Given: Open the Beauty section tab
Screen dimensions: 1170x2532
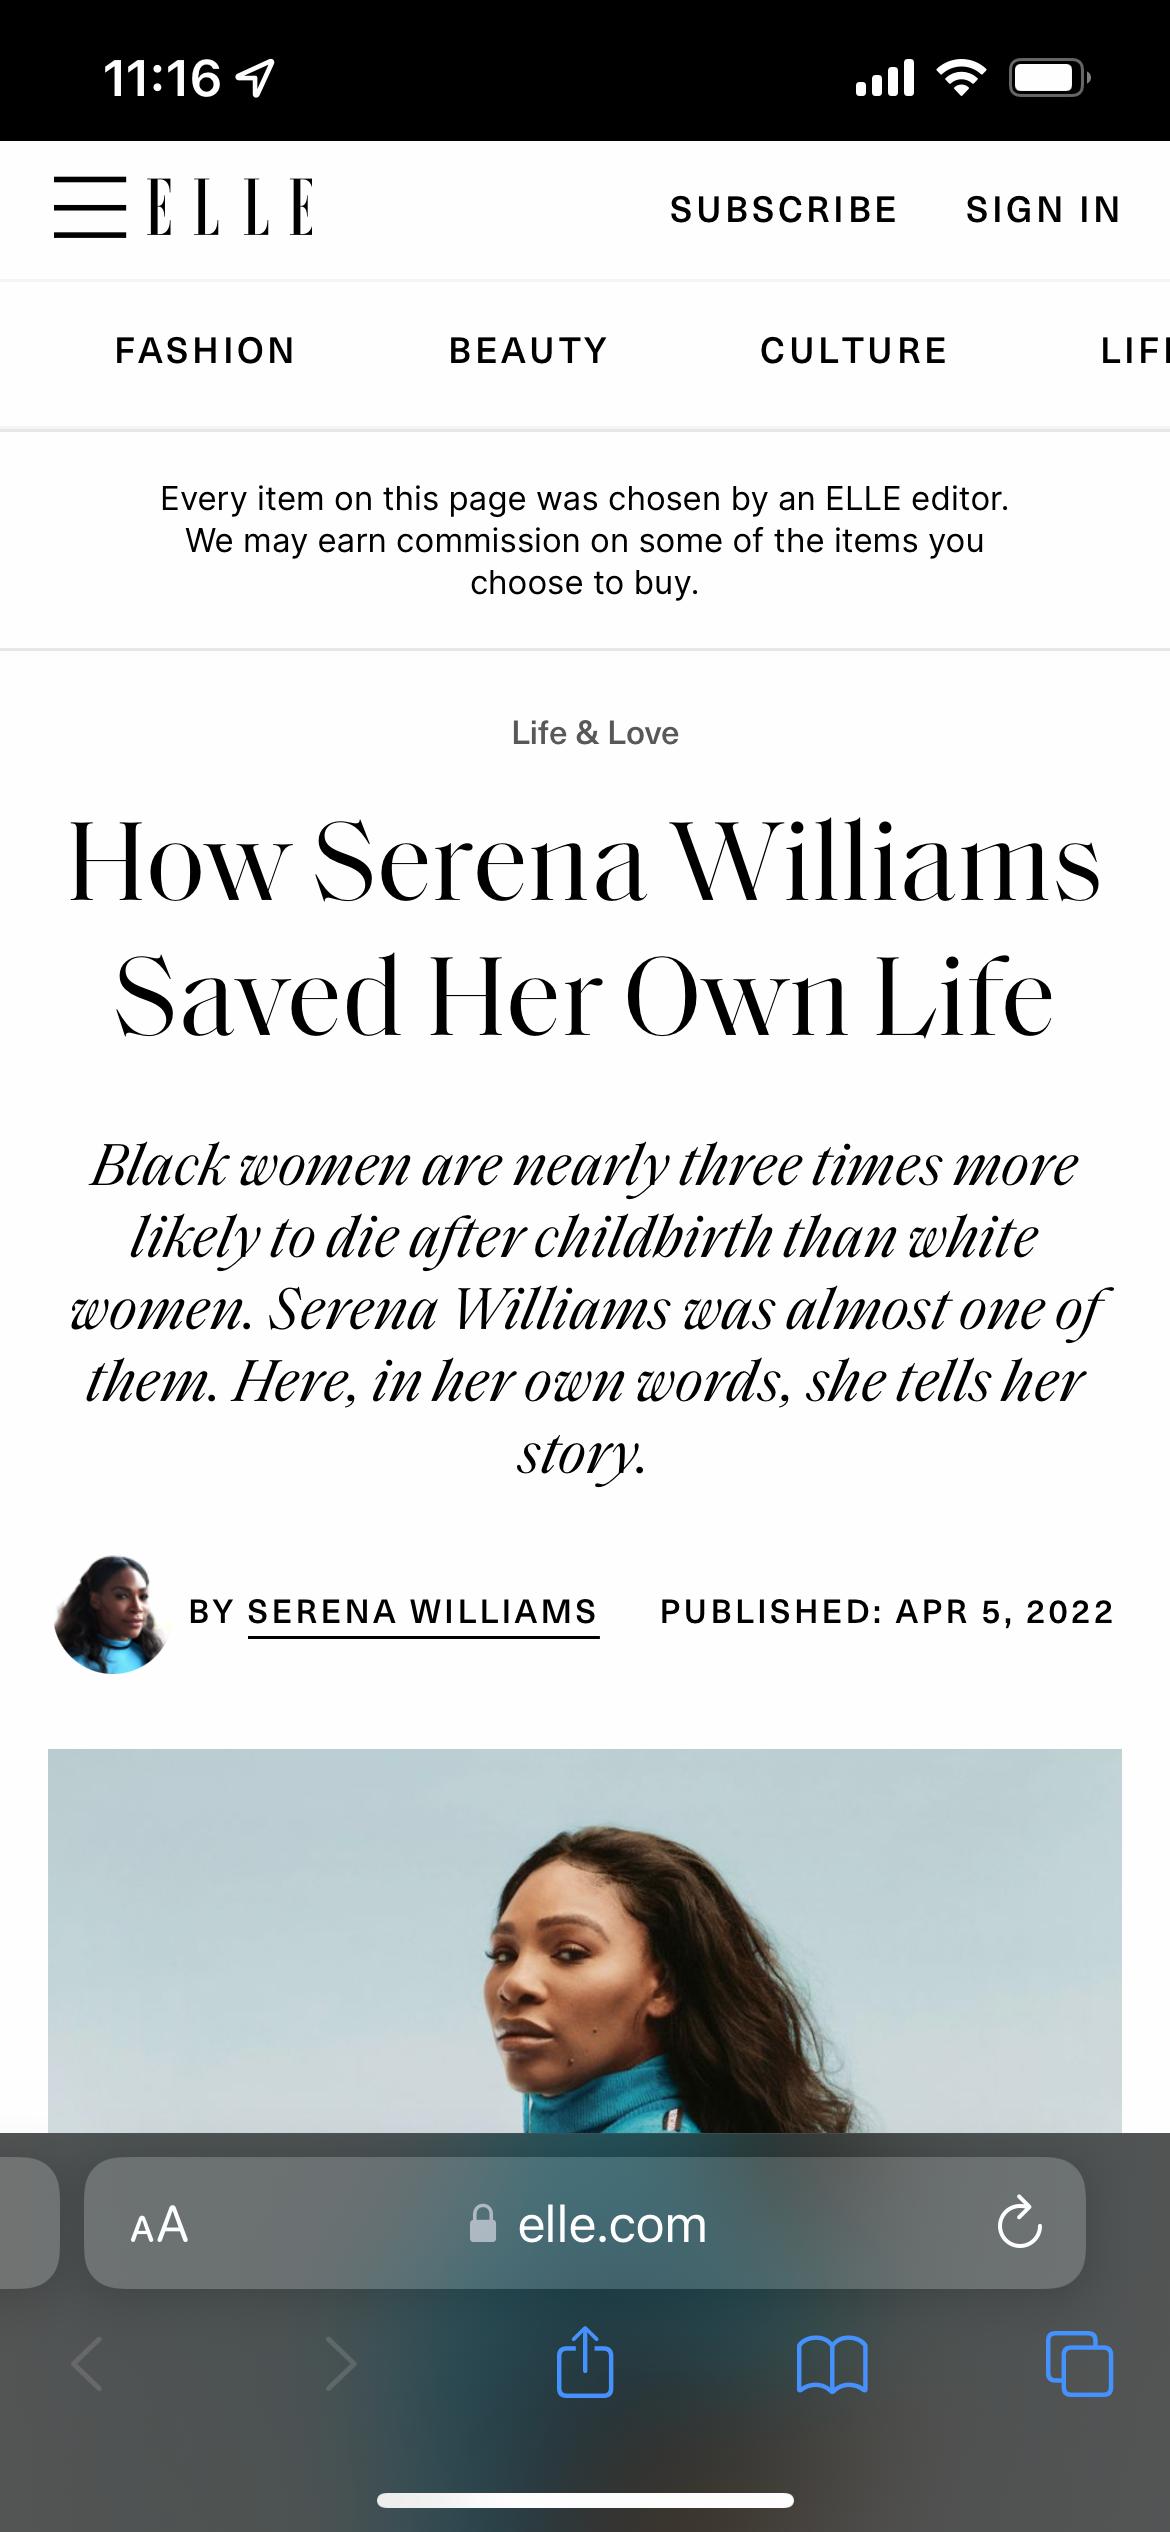Looking at the screenshot, I should click(528, 351).
